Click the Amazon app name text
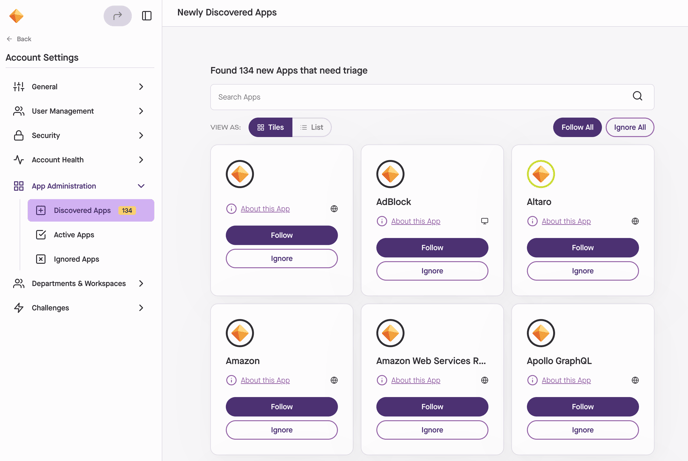Image resolution: width=688 pixels, height=461 pixels. [x=243, y=361]
